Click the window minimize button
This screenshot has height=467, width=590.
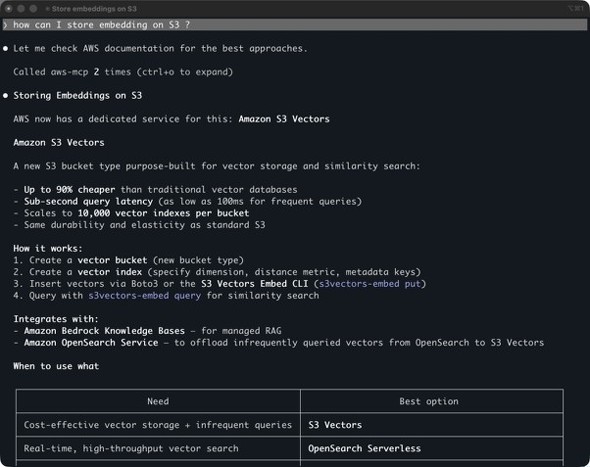(x=21, y=8)
